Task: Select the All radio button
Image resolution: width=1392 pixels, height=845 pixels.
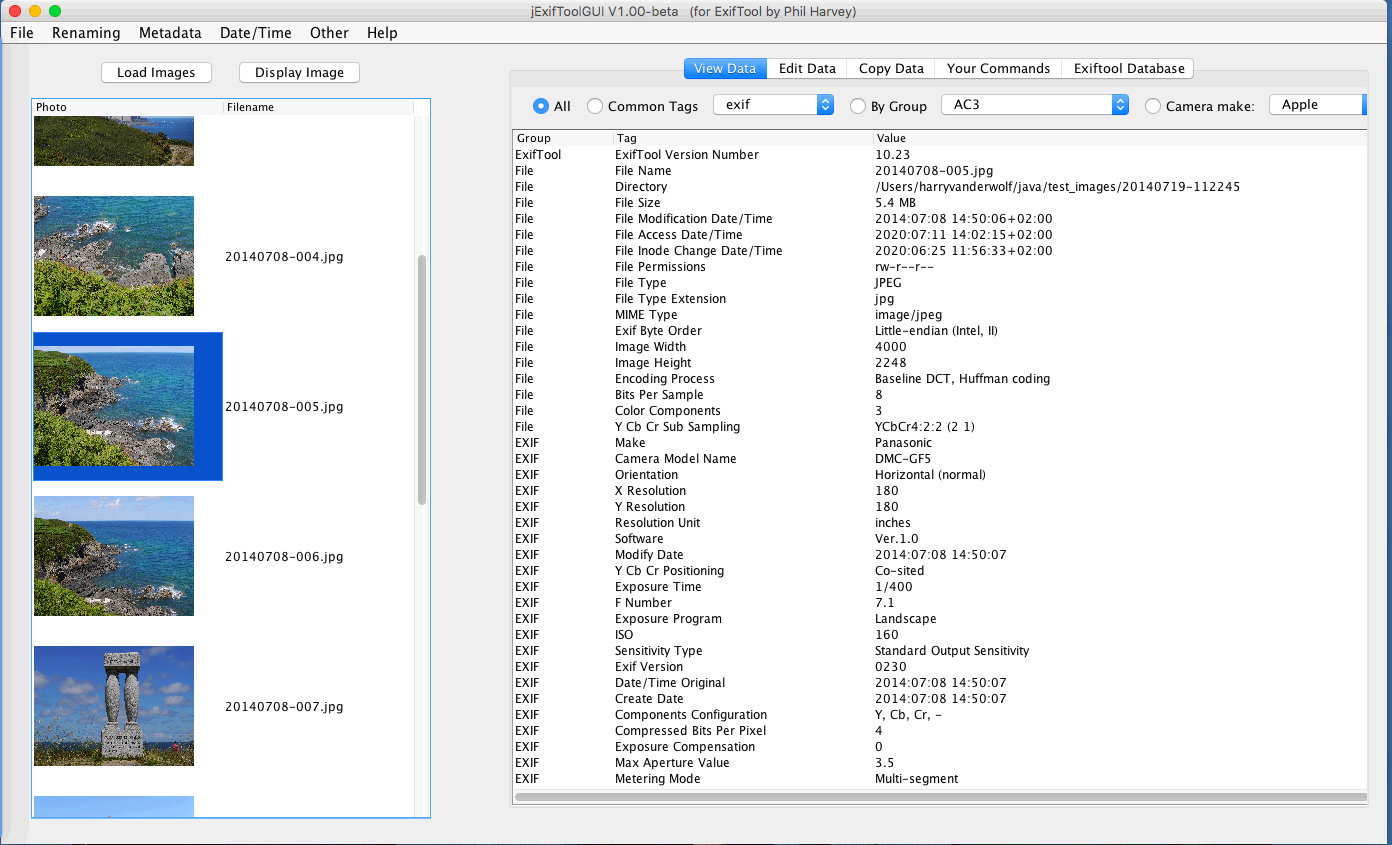Action: click(541, 105)
